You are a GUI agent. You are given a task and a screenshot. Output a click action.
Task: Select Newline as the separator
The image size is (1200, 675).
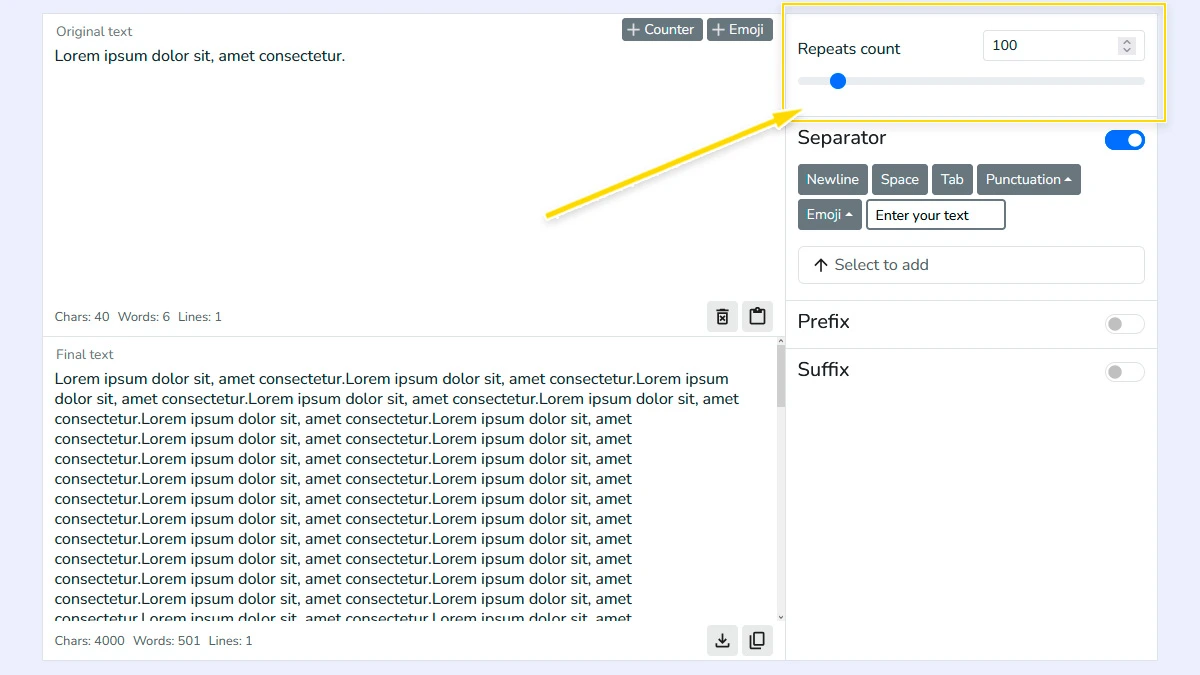(x=832, y=179)
